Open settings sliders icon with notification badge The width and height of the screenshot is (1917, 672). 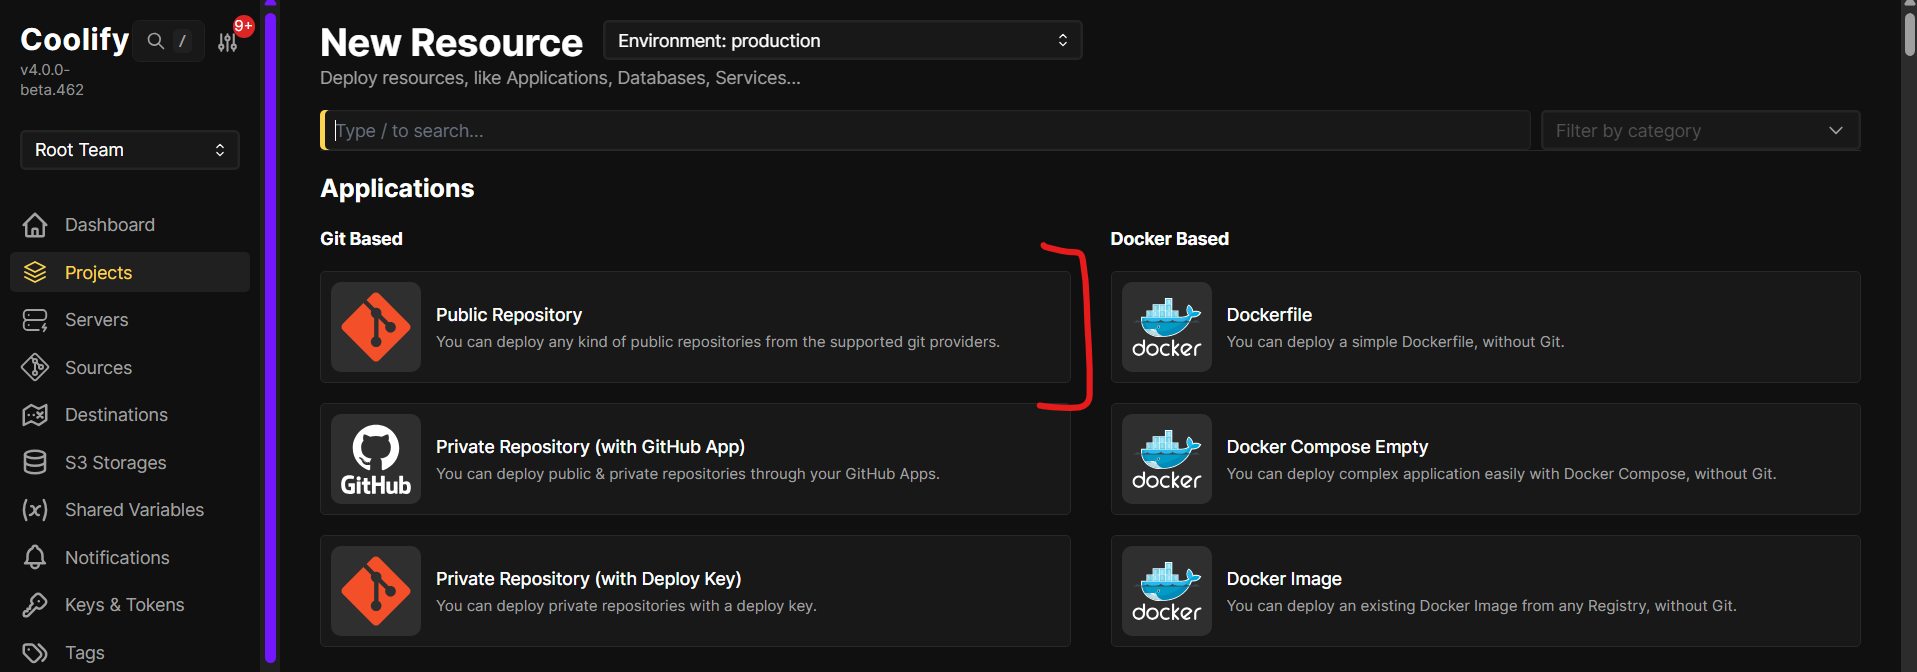(228, 42)
